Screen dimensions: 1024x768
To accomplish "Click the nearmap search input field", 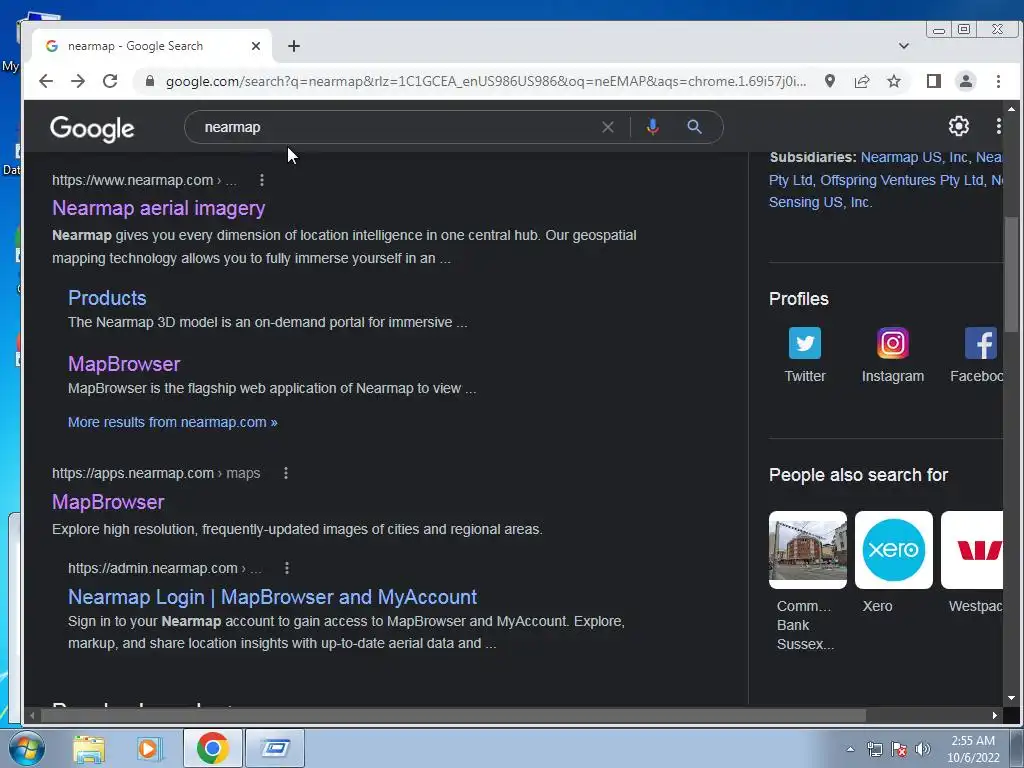I will [398, 127].
